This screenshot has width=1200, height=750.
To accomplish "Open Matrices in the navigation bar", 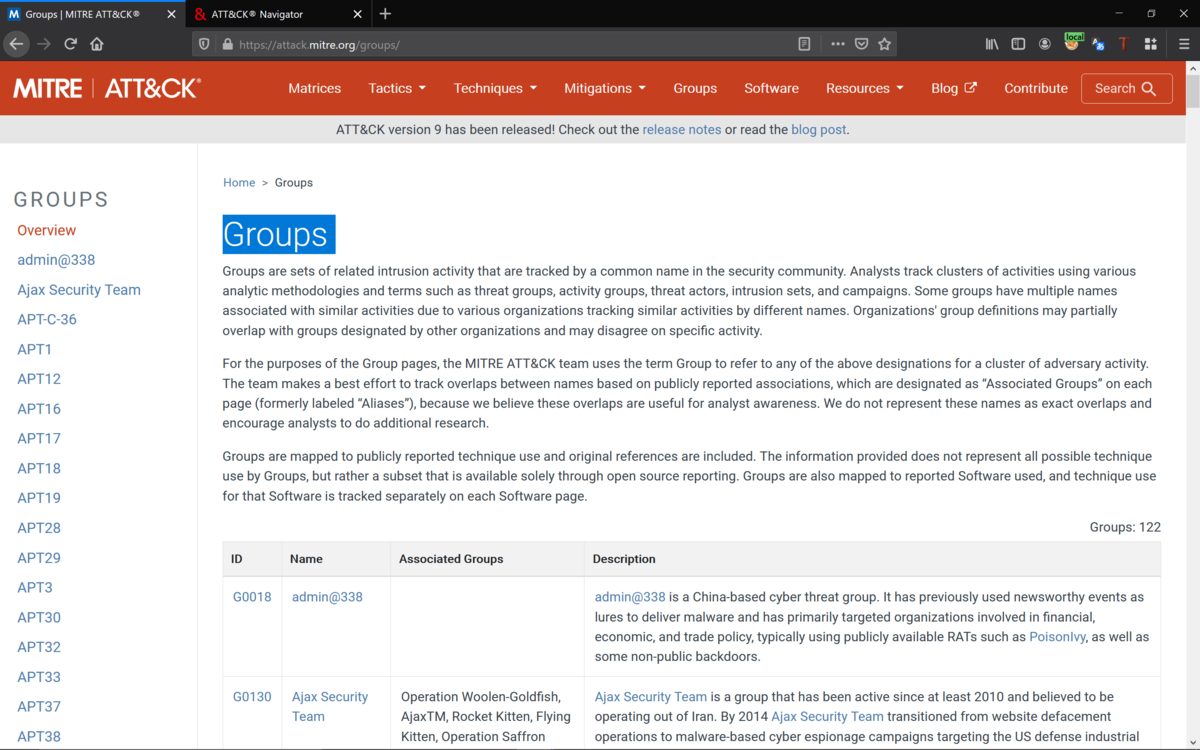I will click(315, 88).
